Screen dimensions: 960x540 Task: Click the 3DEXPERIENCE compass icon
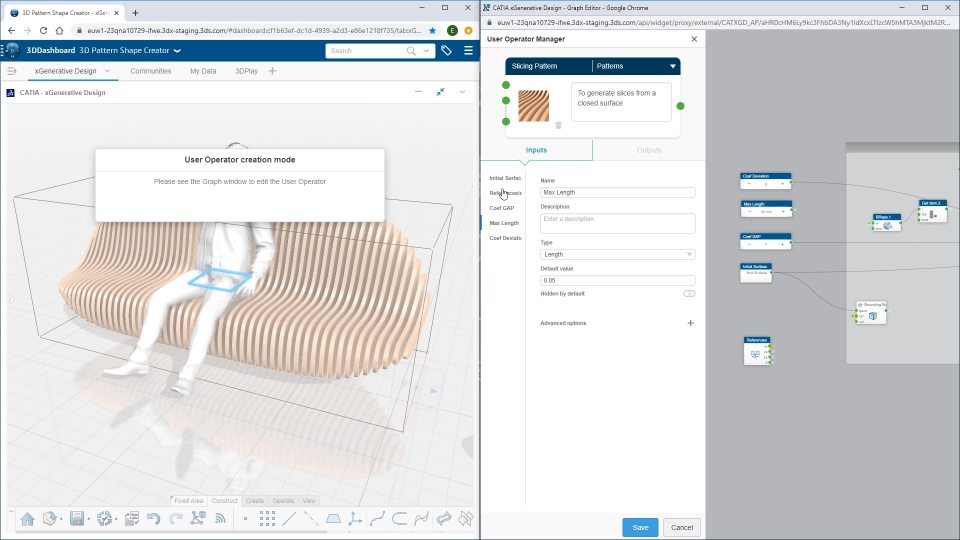coord(12,51)
